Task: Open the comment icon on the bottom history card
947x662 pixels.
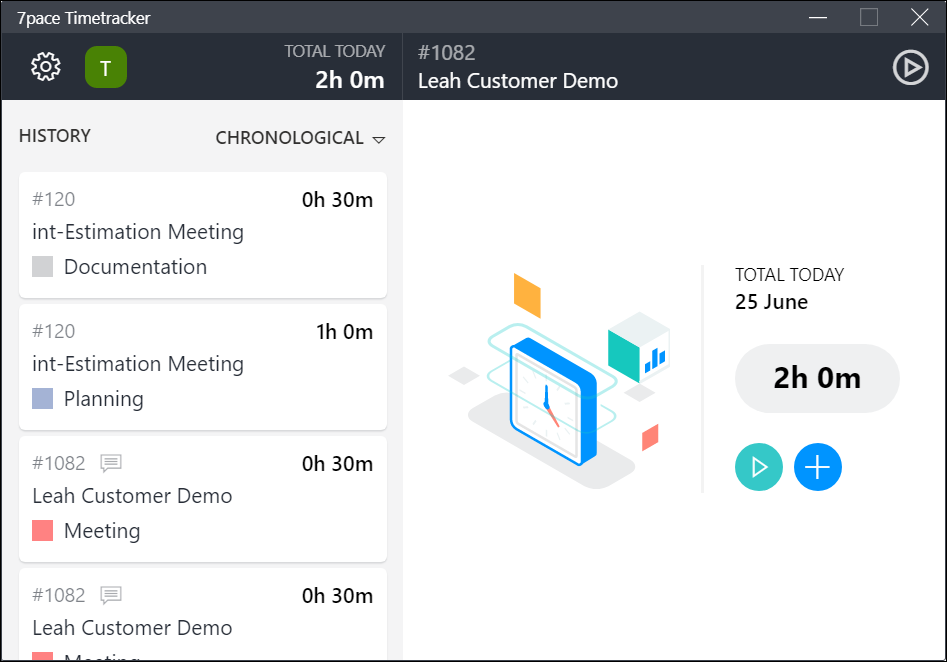Action: tap(111, 595)
